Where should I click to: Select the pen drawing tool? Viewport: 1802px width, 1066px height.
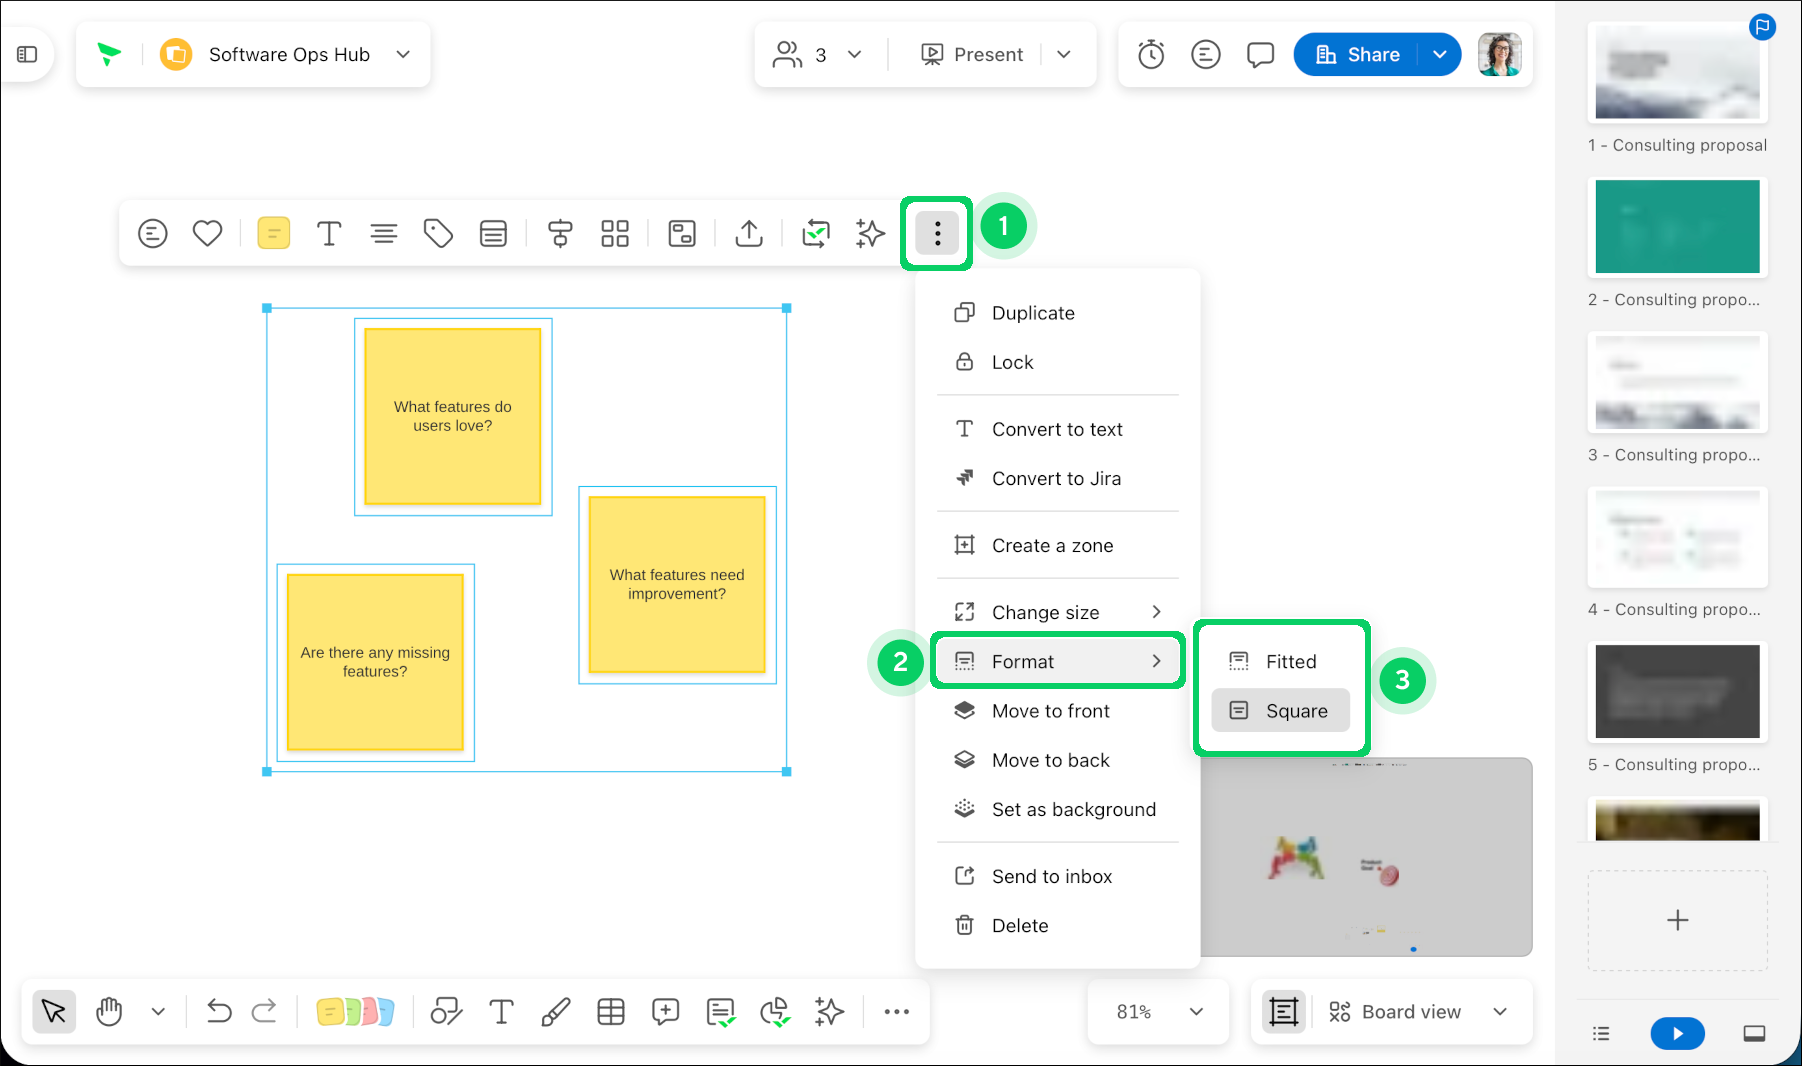point(556,1012)
